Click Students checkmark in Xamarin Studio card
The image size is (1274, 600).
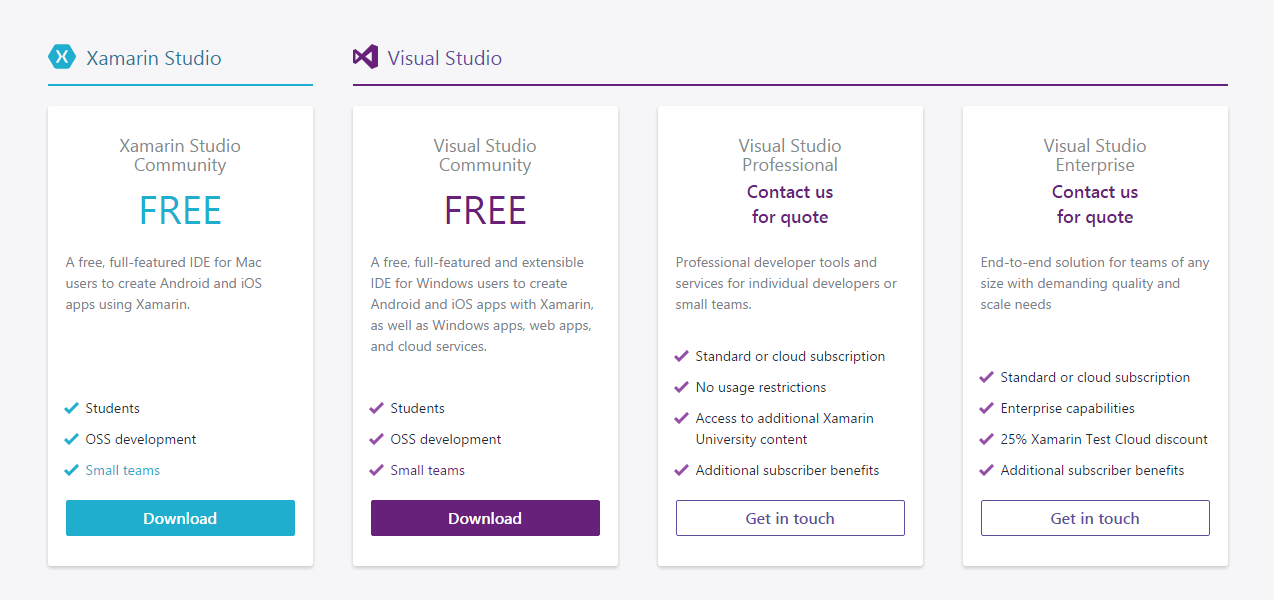(x=72, y=408)
